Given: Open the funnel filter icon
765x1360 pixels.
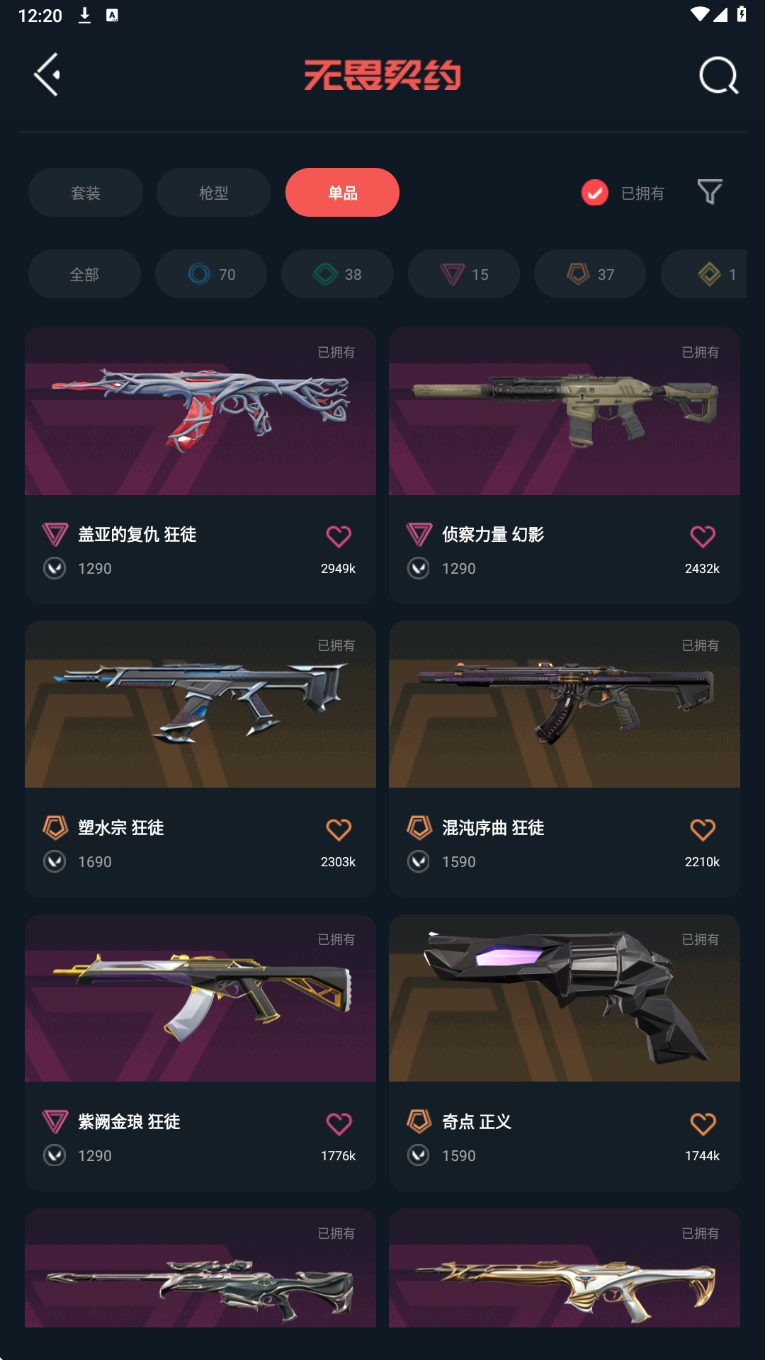Looking at the screenshot, I should tap(710, 192).
